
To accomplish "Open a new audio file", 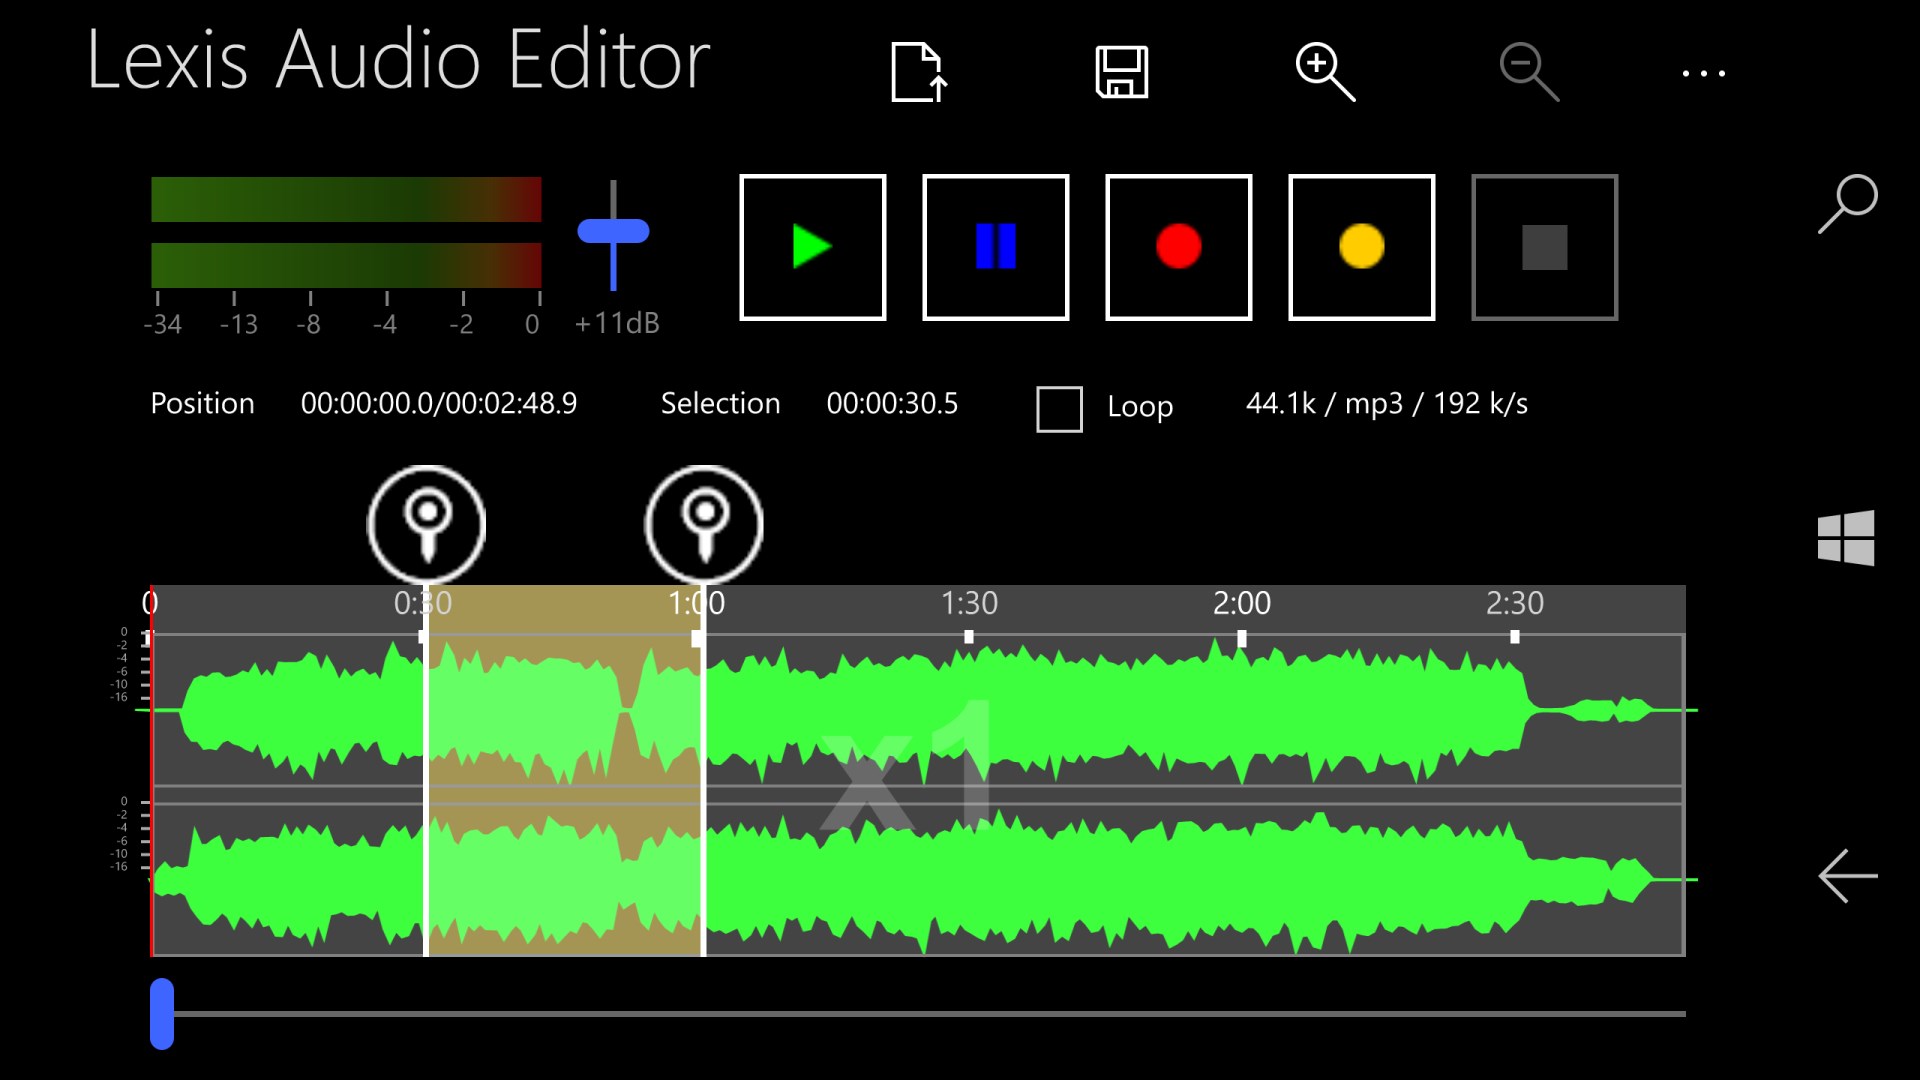I will 918,71.
